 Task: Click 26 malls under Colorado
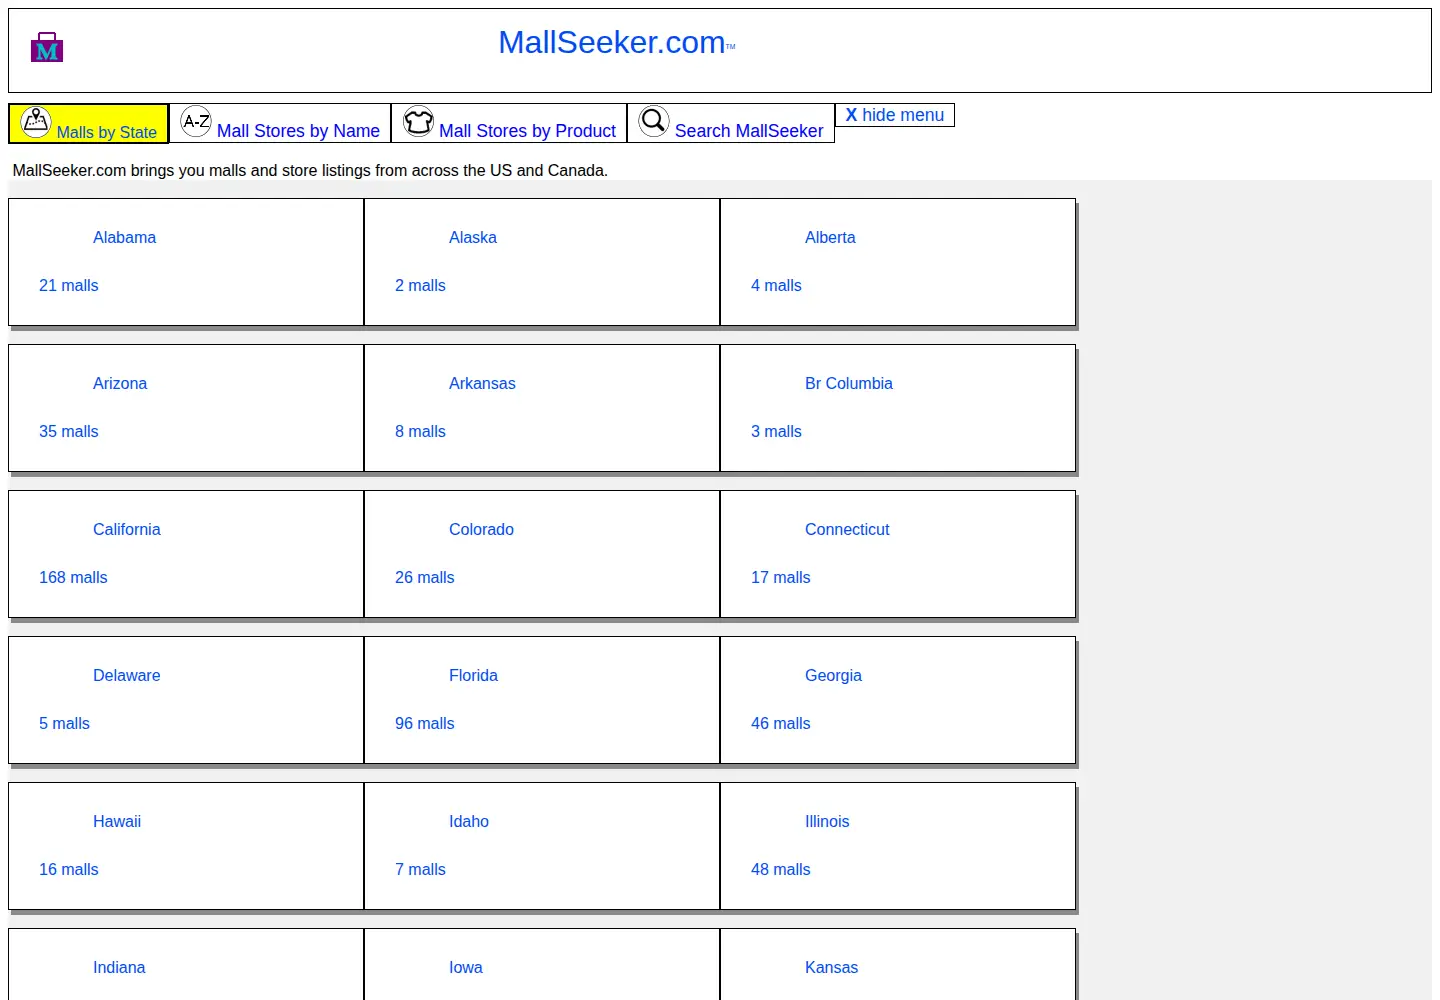tap(425, 577)
